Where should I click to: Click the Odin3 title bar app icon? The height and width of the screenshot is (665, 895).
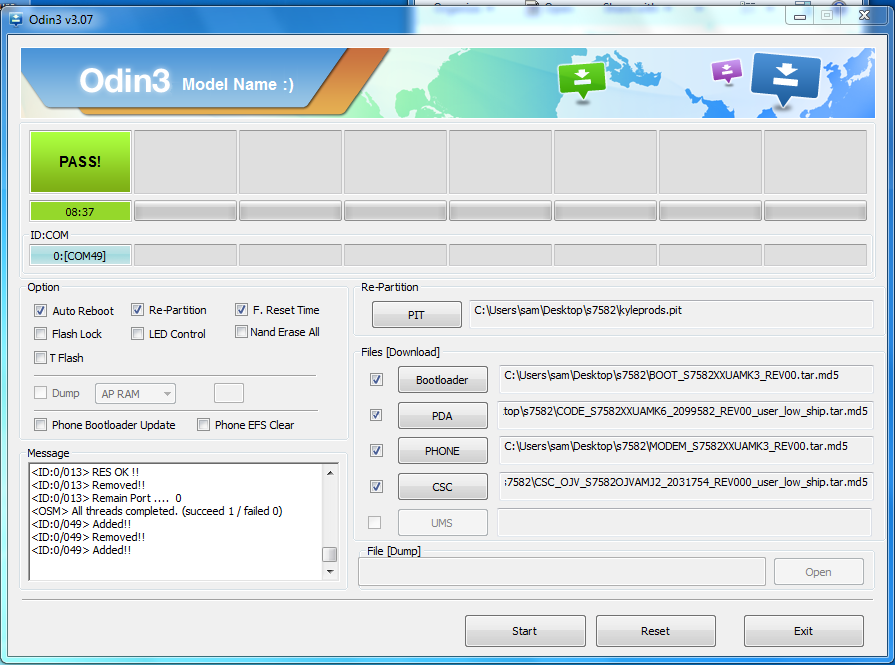point(15,19)
